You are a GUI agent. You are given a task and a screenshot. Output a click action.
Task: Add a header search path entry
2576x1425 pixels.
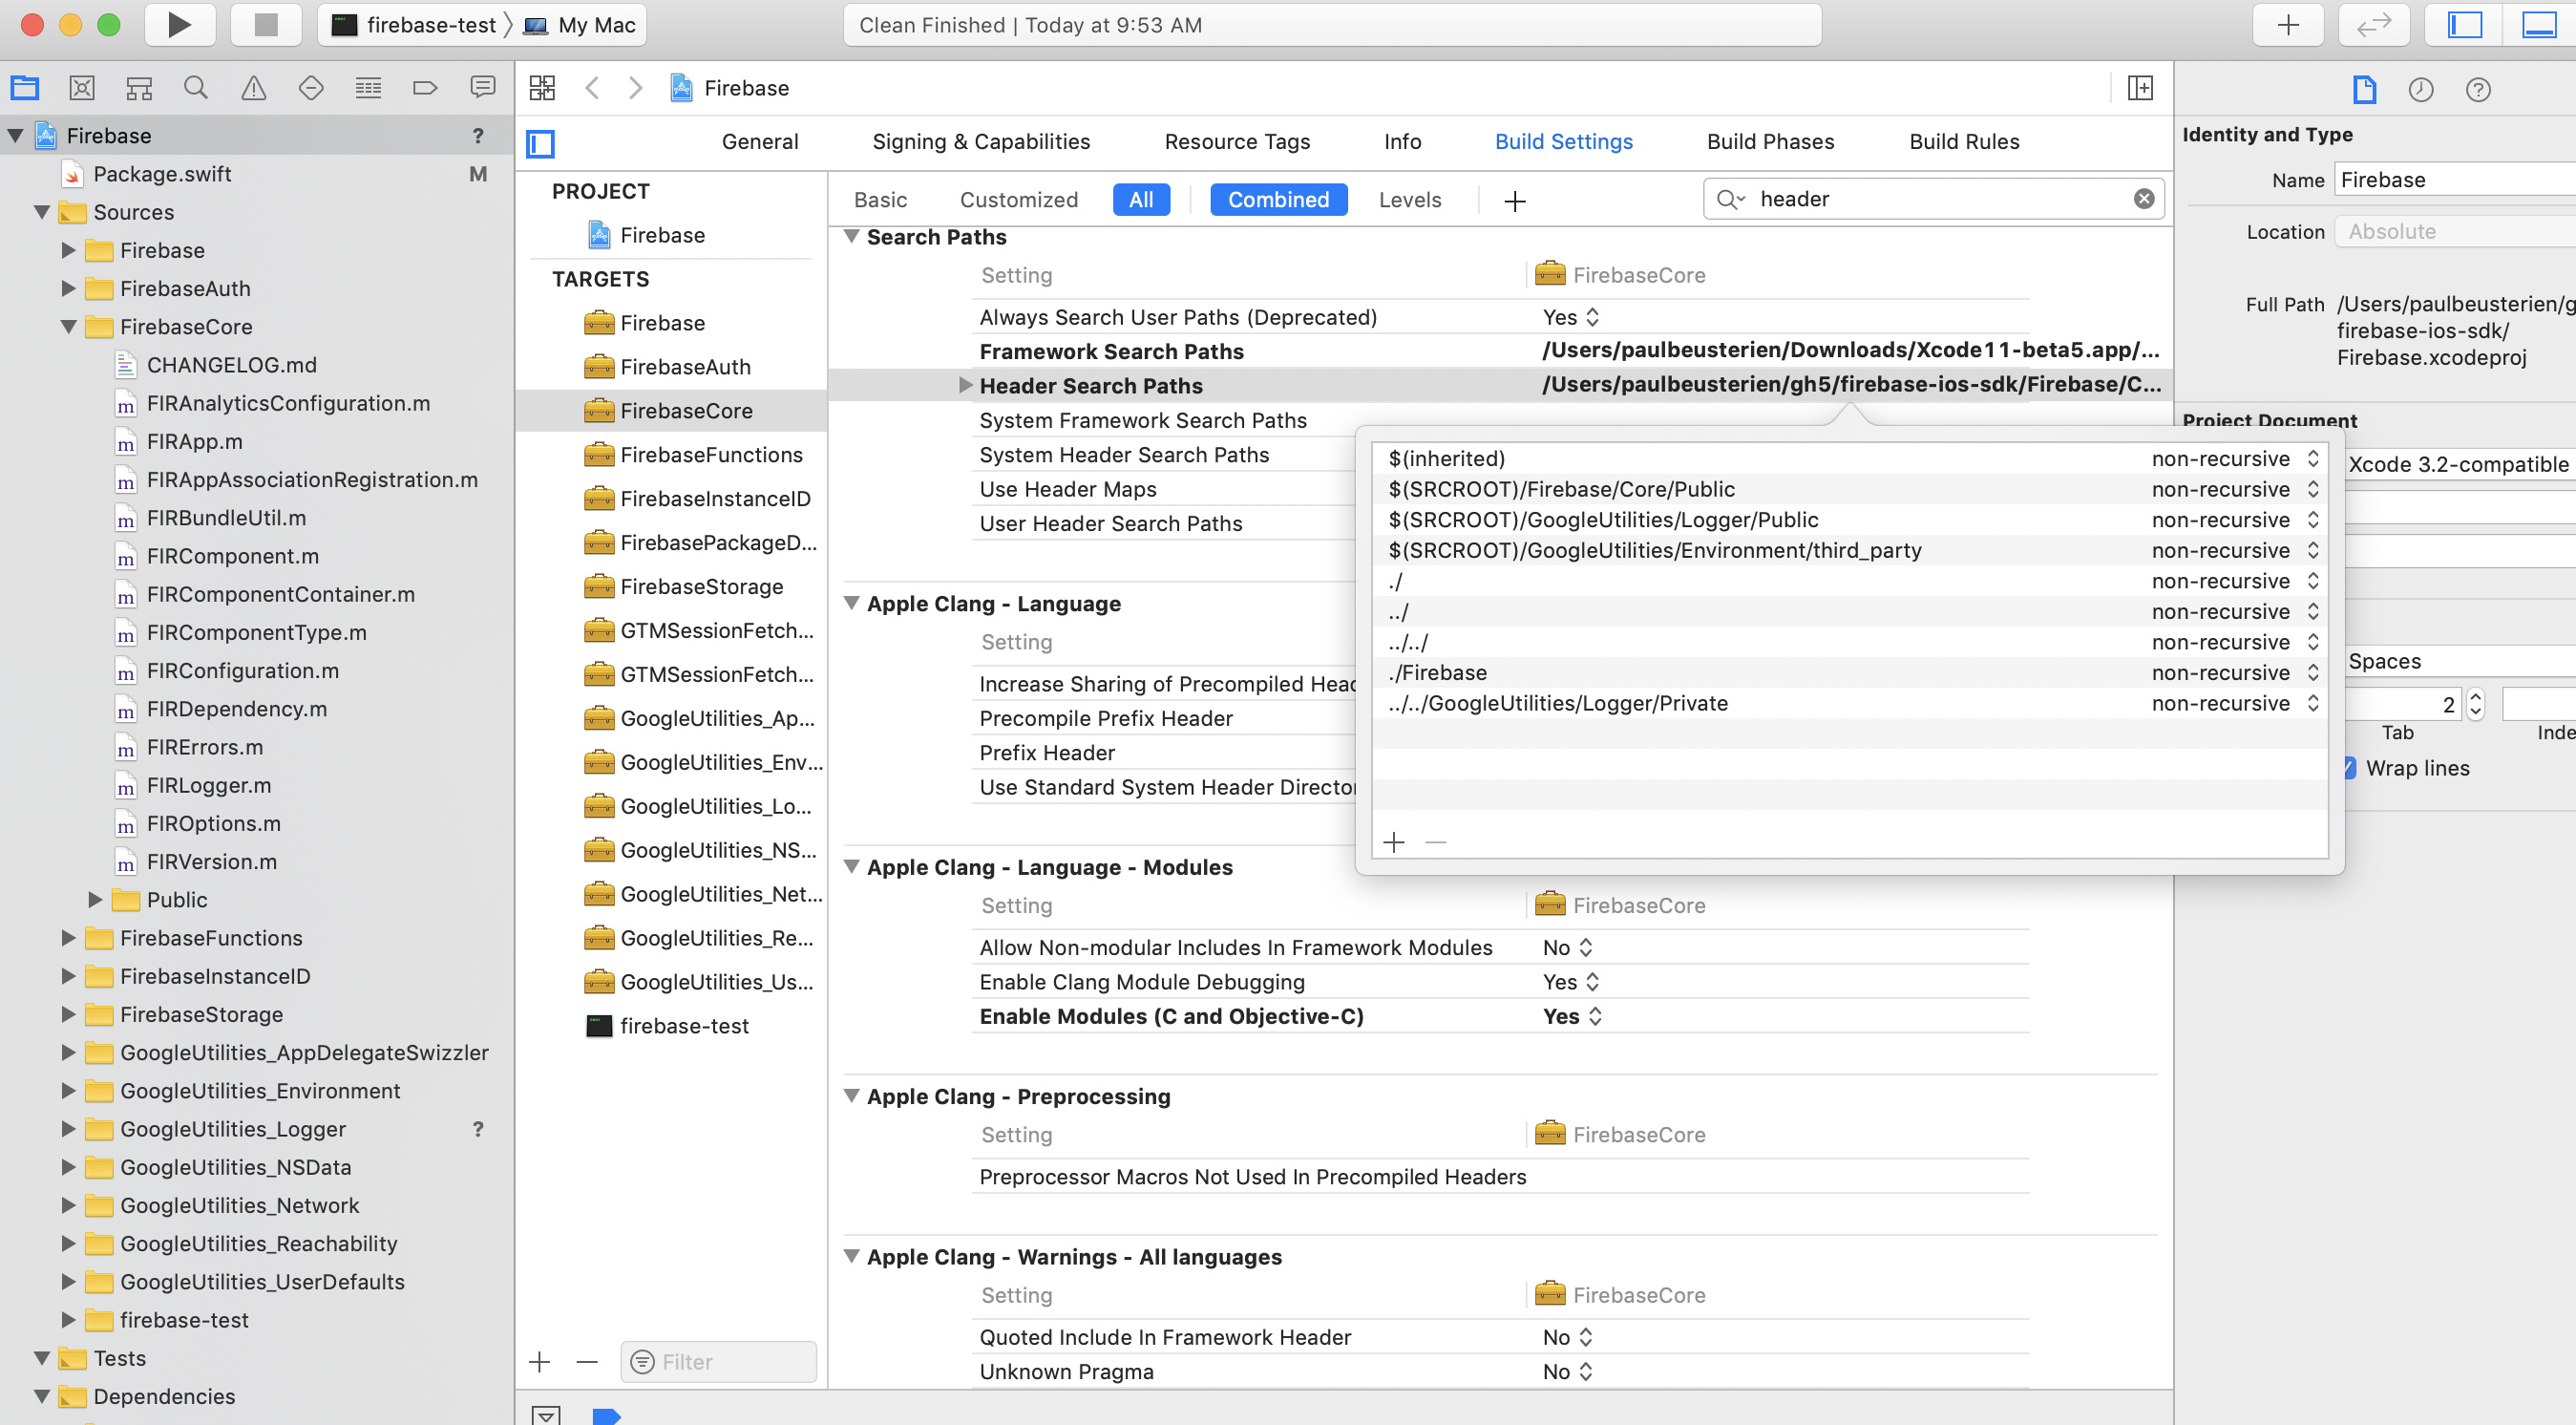tap(1393, 842)
